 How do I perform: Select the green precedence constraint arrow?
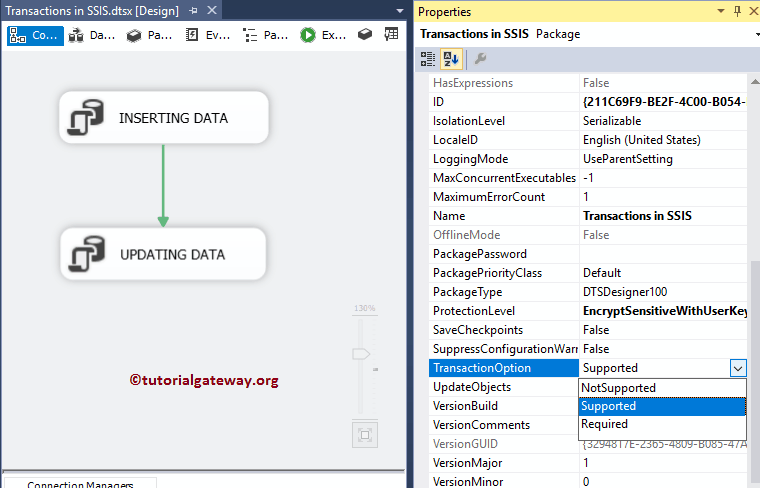click(x=163, y=186)
